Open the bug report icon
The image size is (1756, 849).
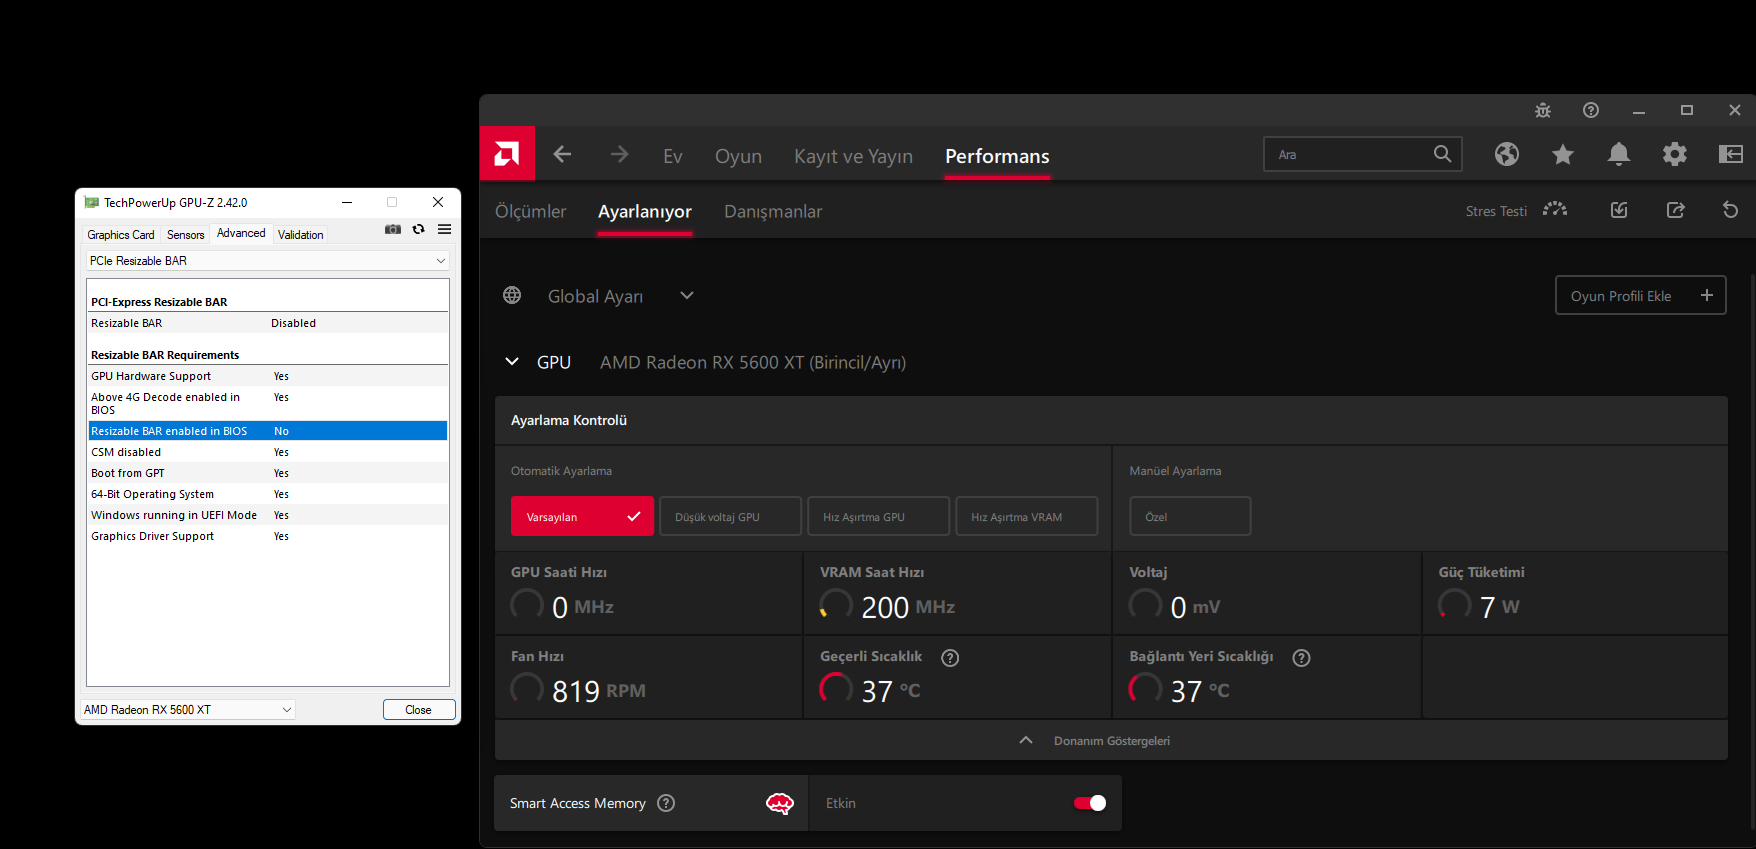click(1543, 110)
